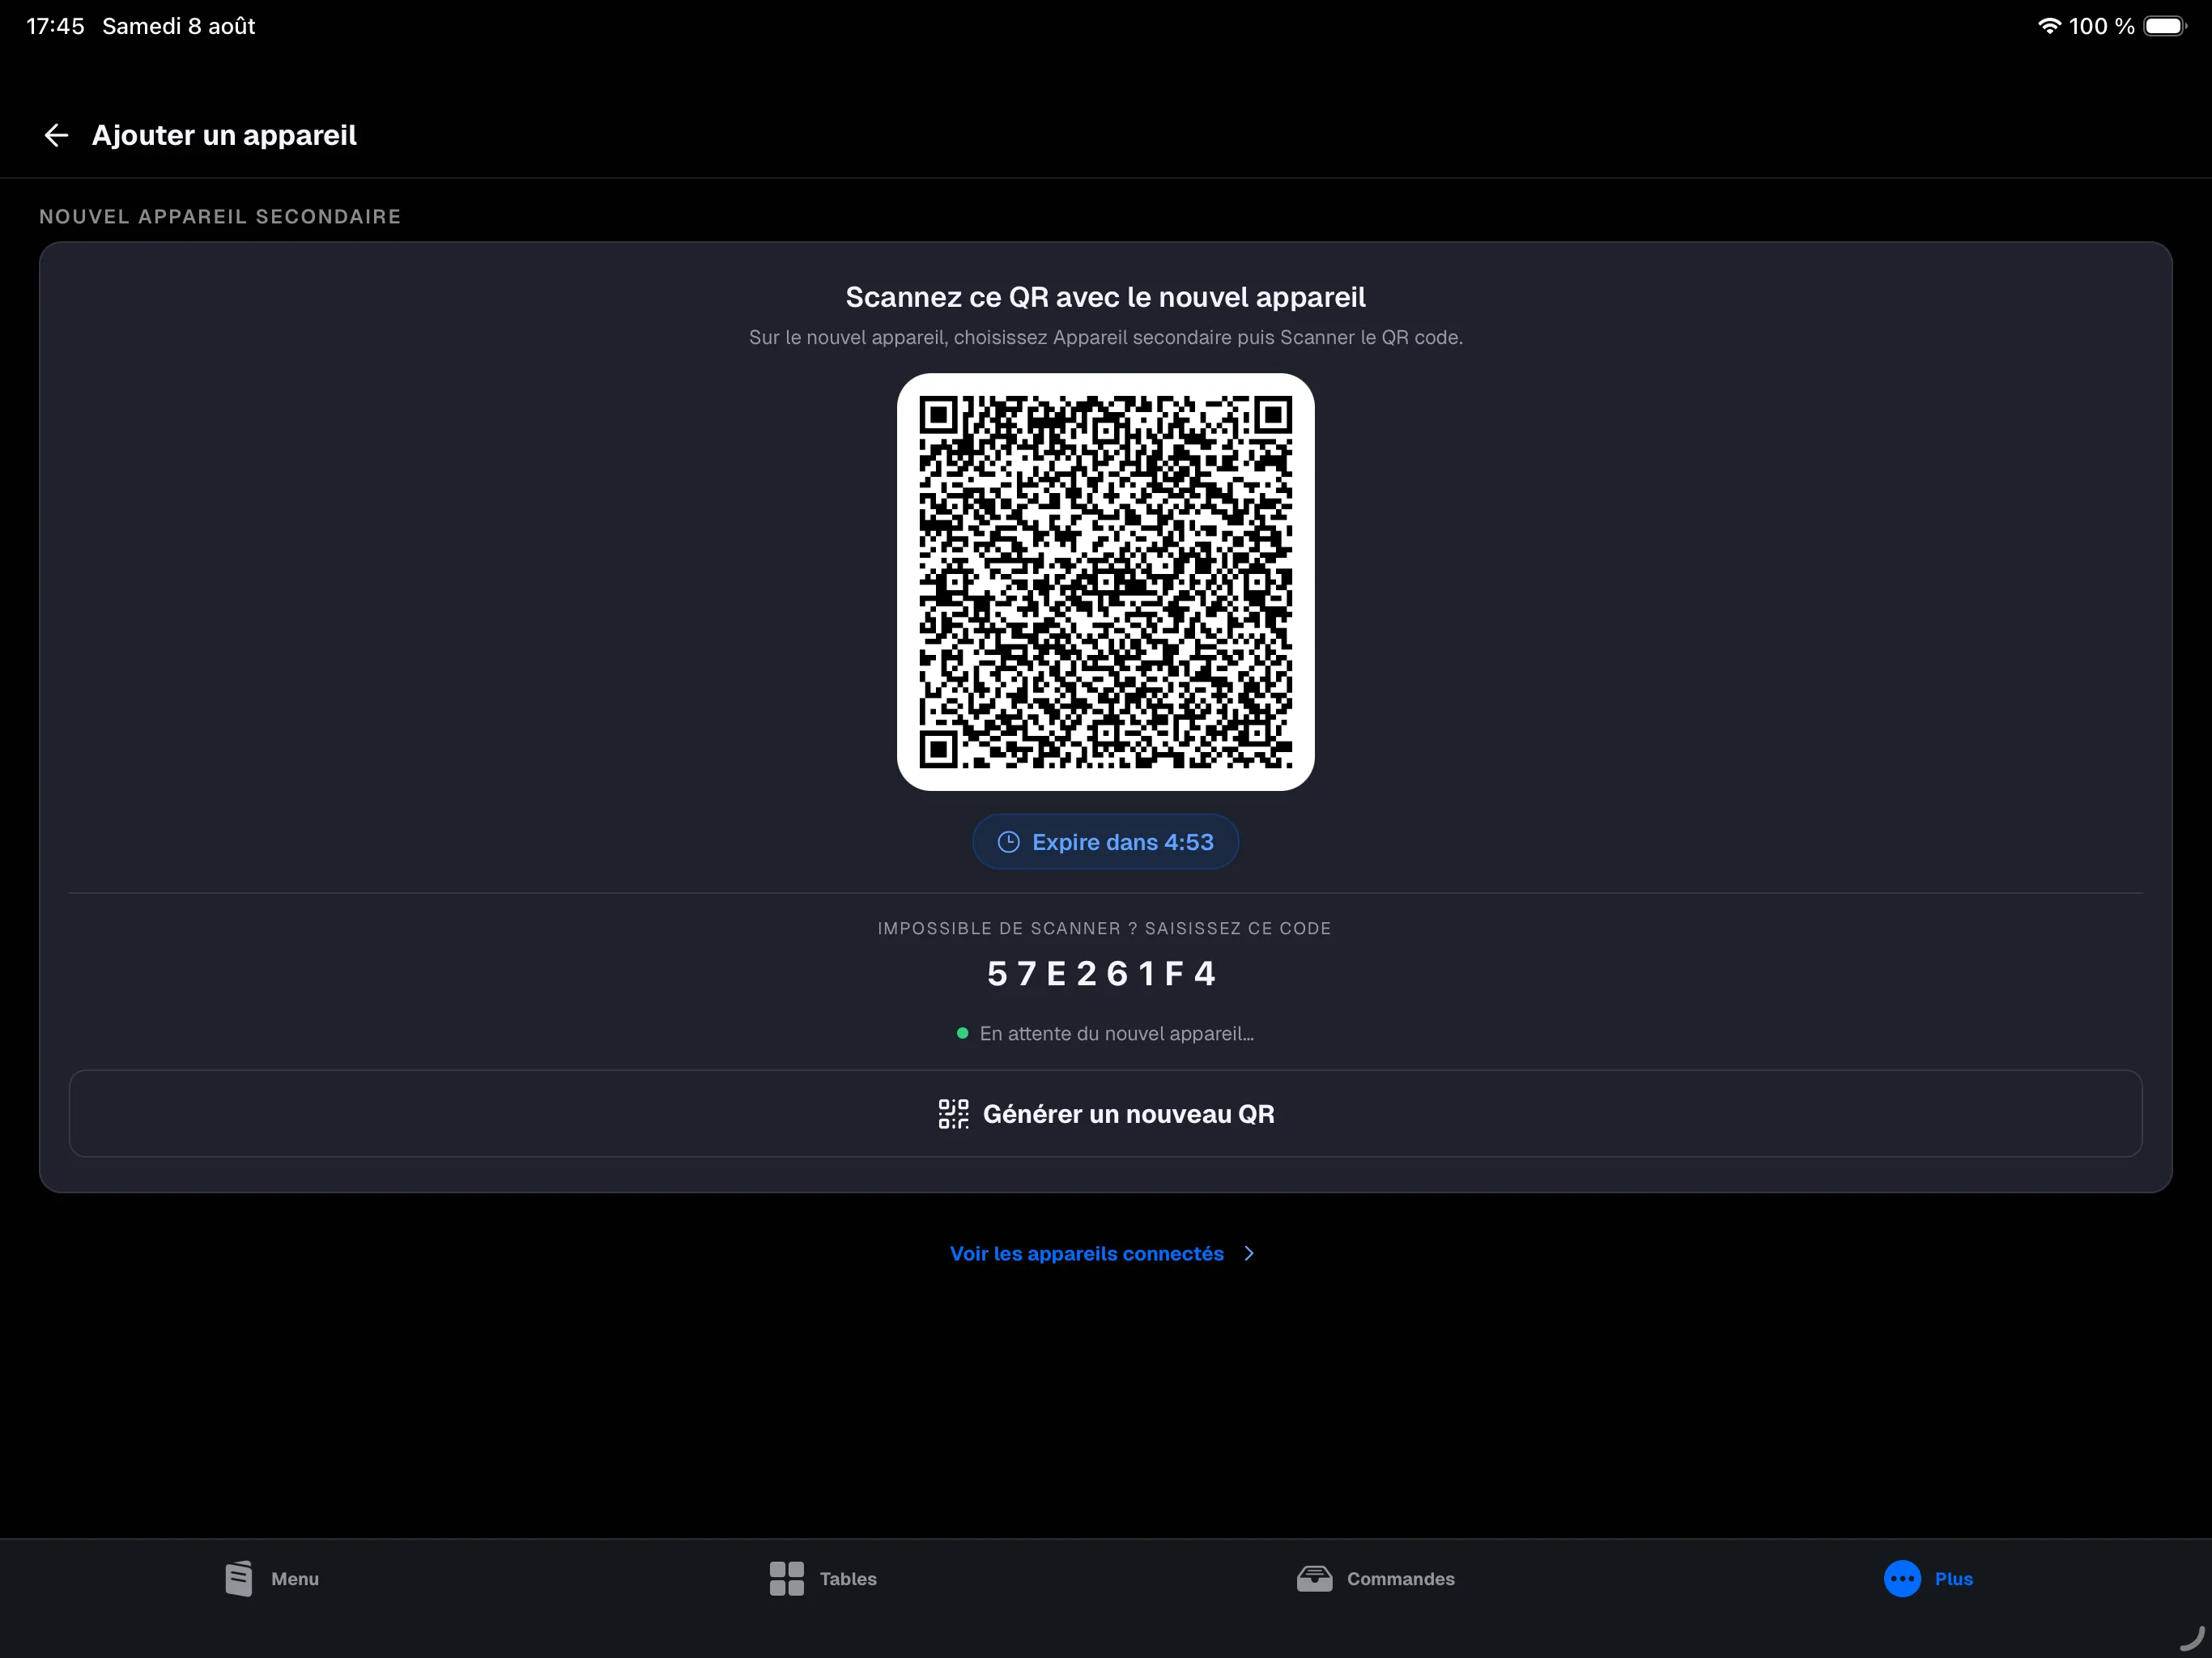Click En attente du nouvel appareil text
Image resolution: width=2212 pixels, height=1658 pixels.
pyautogui.click(x=1117, y=1034)
